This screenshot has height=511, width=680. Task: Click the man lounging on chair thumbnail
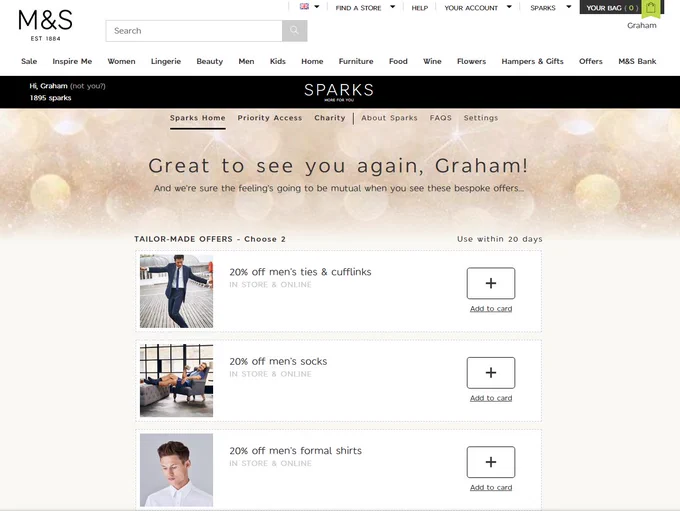click(x=177, y=380)
